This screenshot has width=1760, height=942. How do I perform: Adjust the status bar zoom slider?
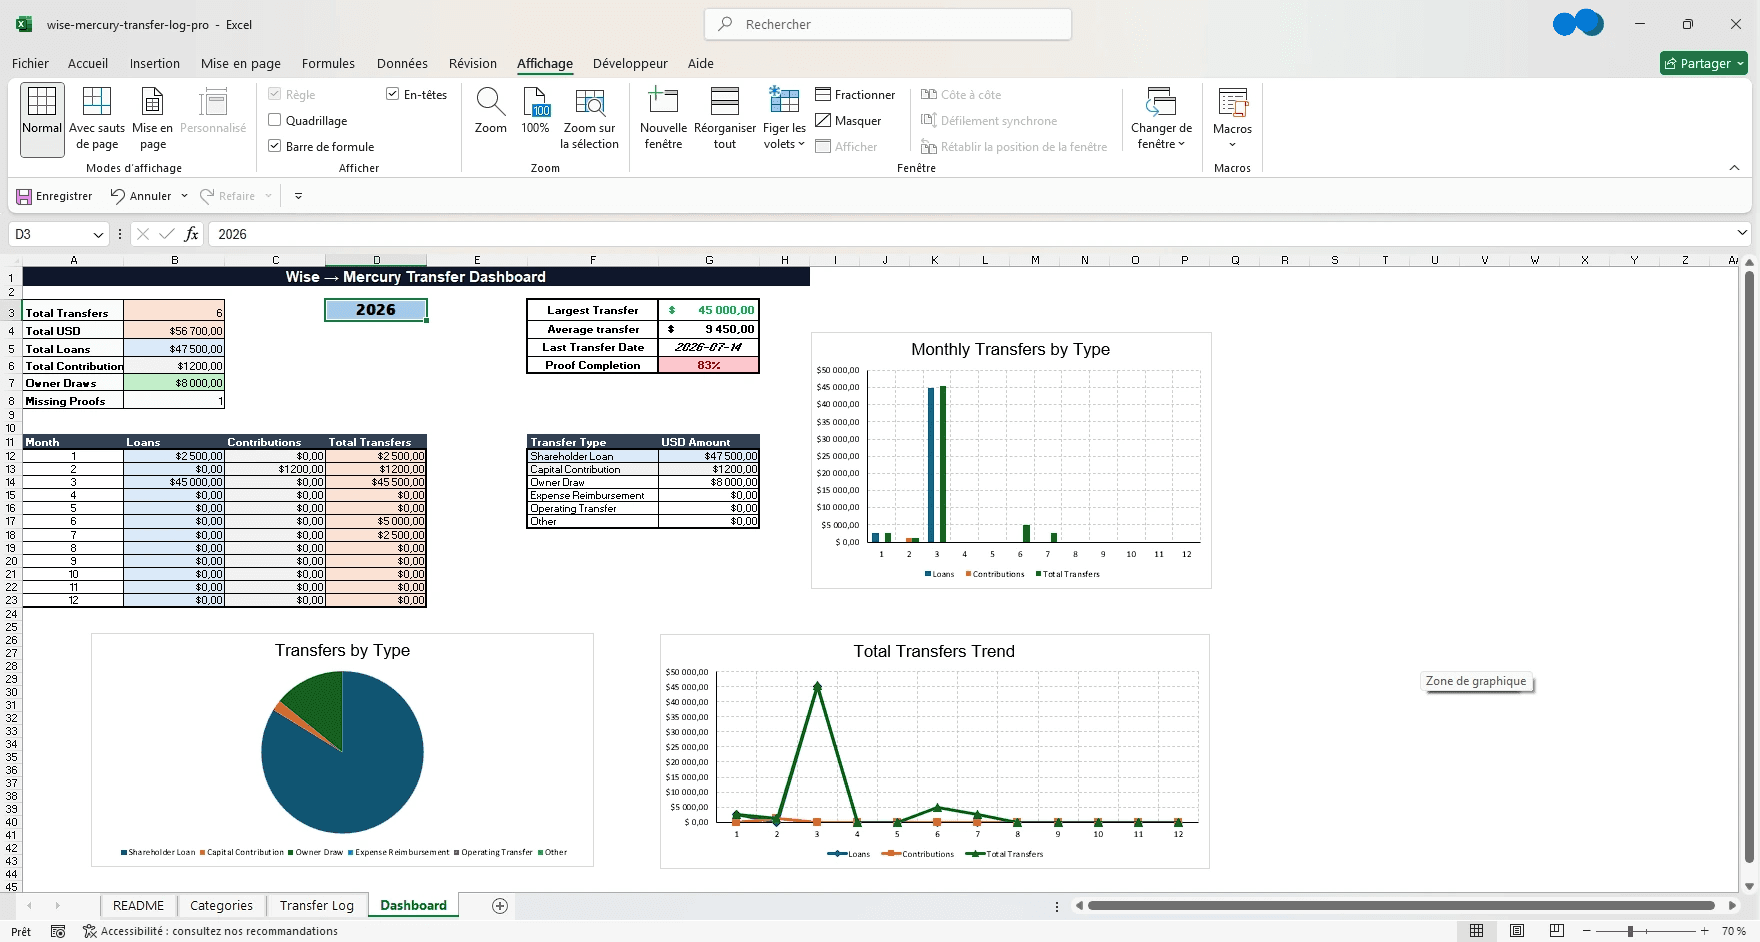coord(1630,931)
